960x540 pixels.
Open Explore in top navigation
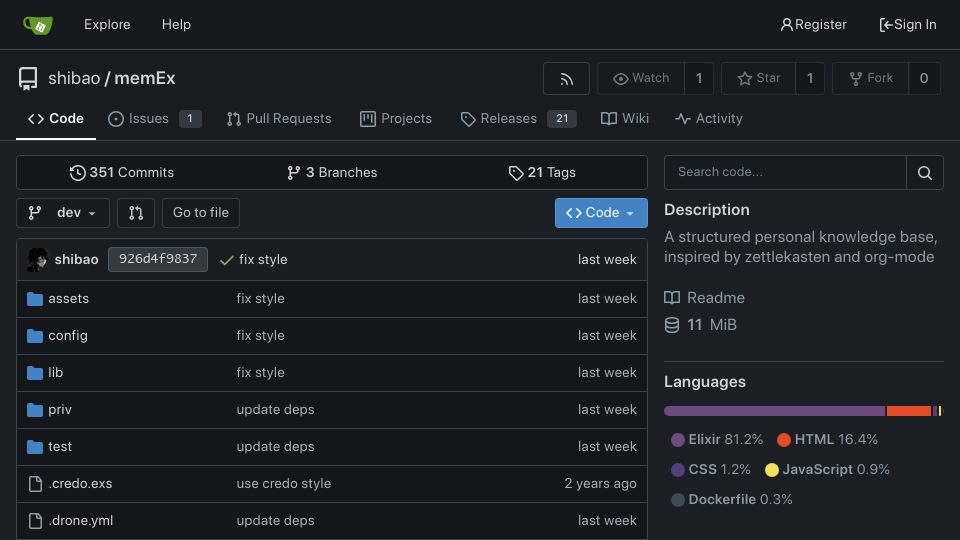pyautogui.click(x=107, y=24)
